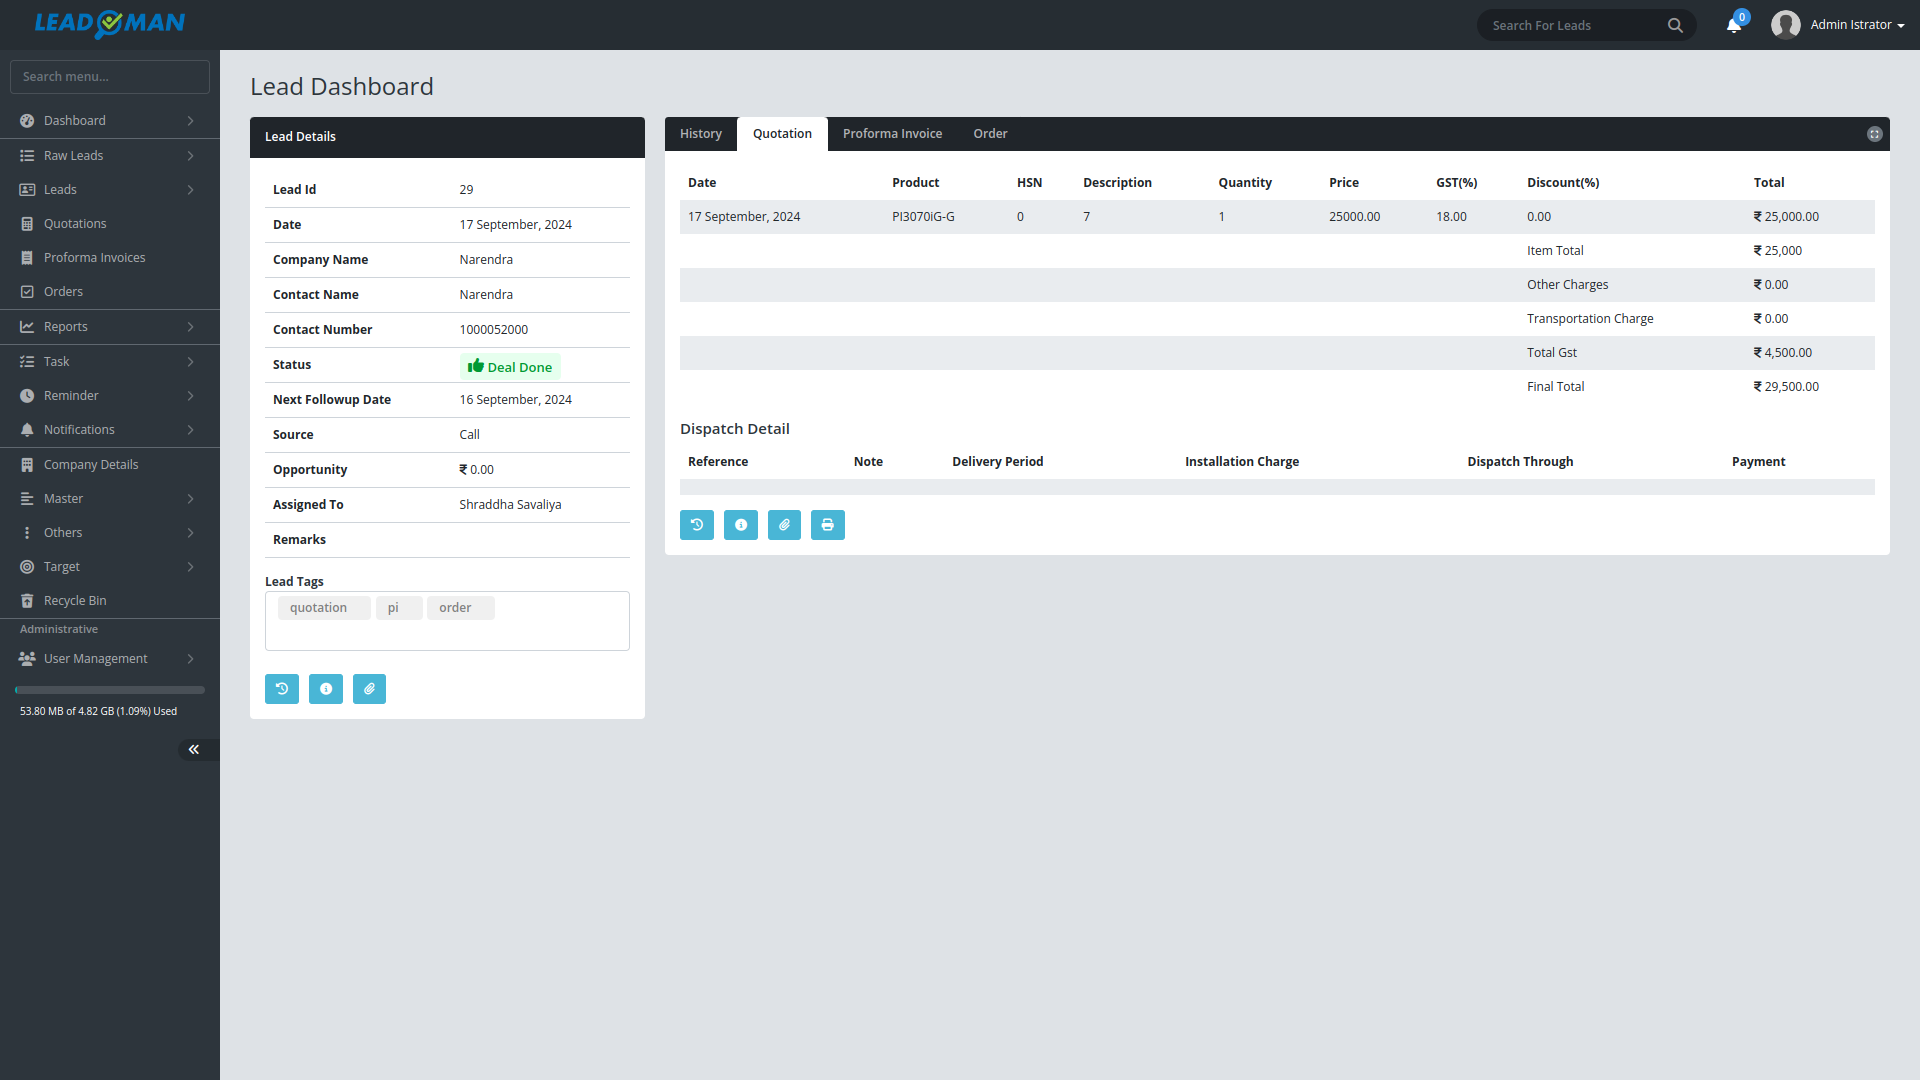Focus the Search menu input

click(x=110, y=77)
